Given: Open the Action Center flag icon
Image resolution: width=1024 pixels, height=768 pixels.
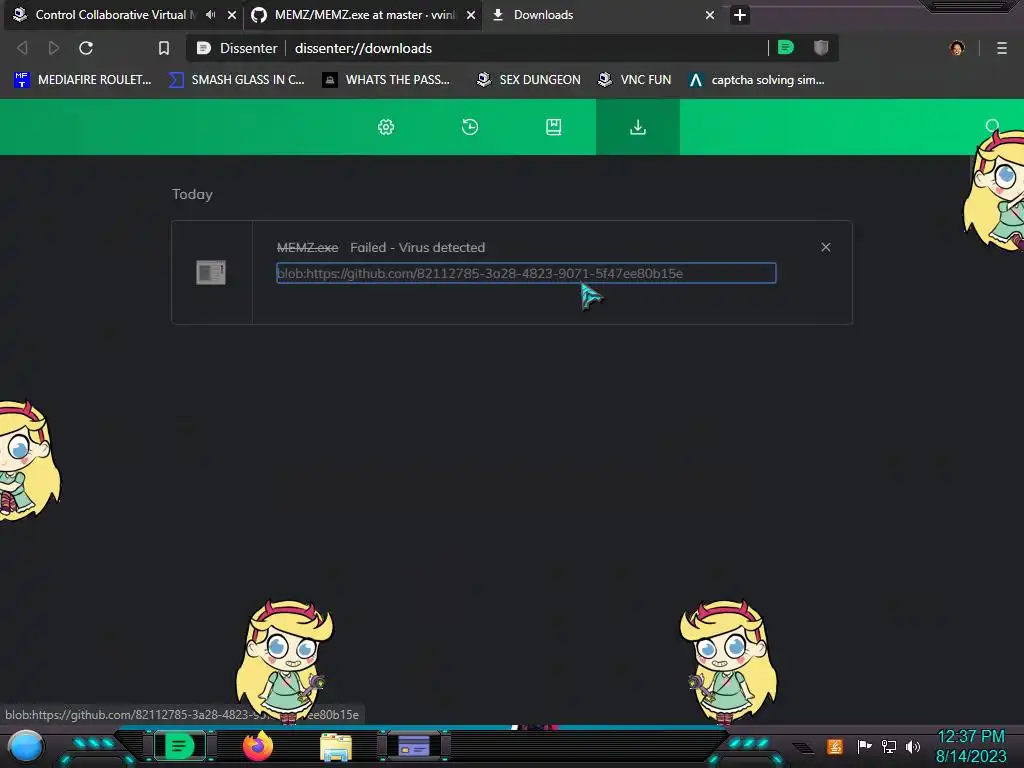Looking at the screenshot, I should click(864, 746).
